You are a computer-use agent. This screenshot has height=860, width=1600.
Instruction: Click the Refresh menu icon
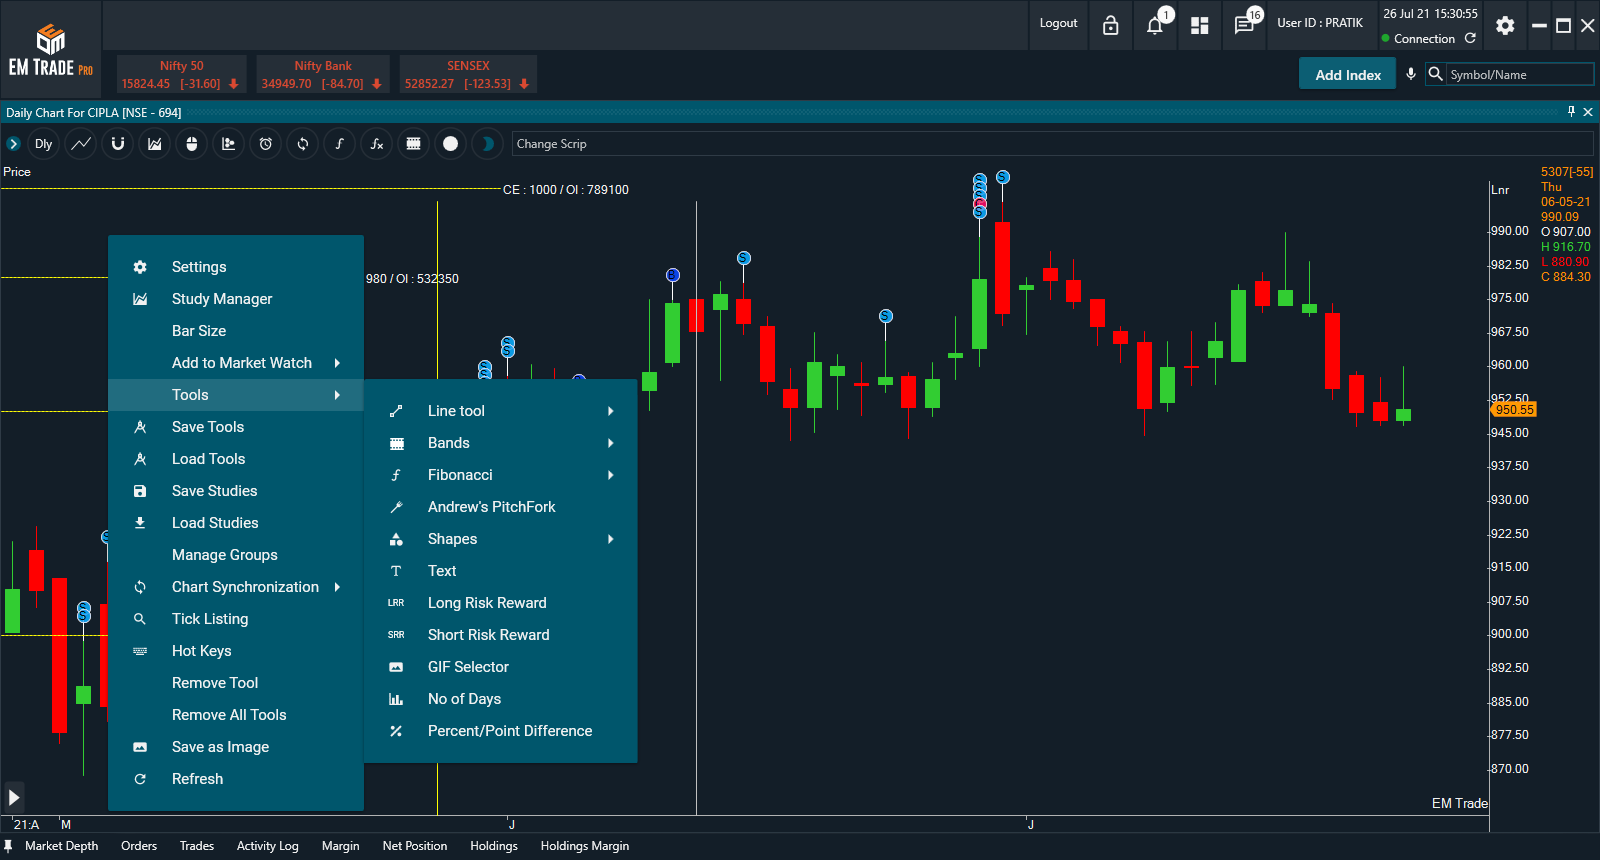[140, 779]
